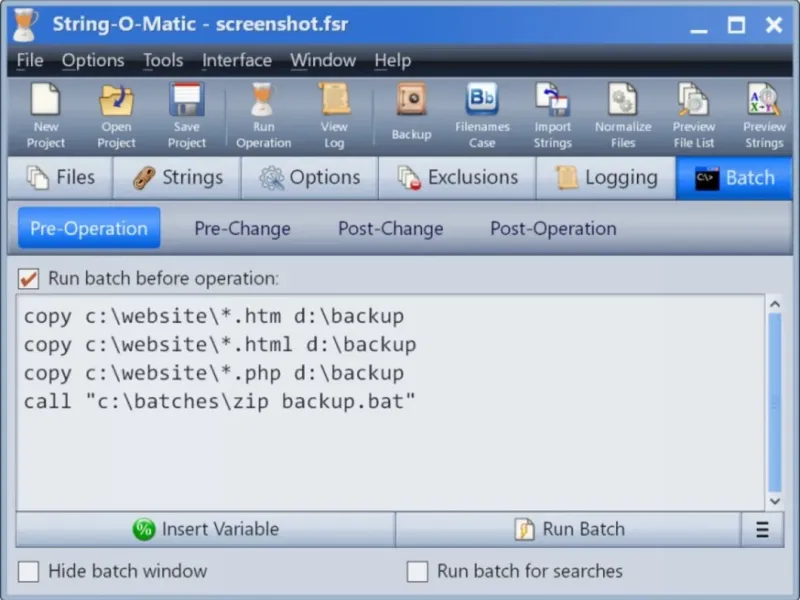Click the line "copy c:\website\*.php d:\backup"

[214, 373]
